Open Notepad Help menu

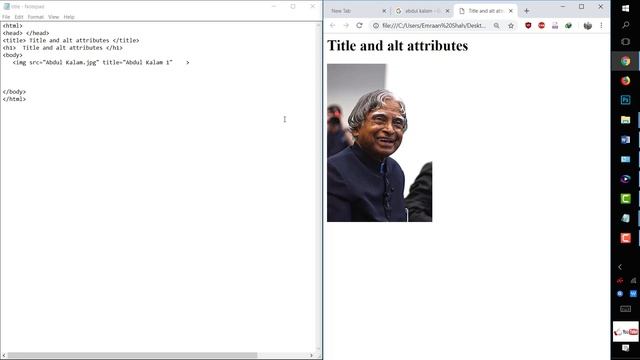coord(69,17)
